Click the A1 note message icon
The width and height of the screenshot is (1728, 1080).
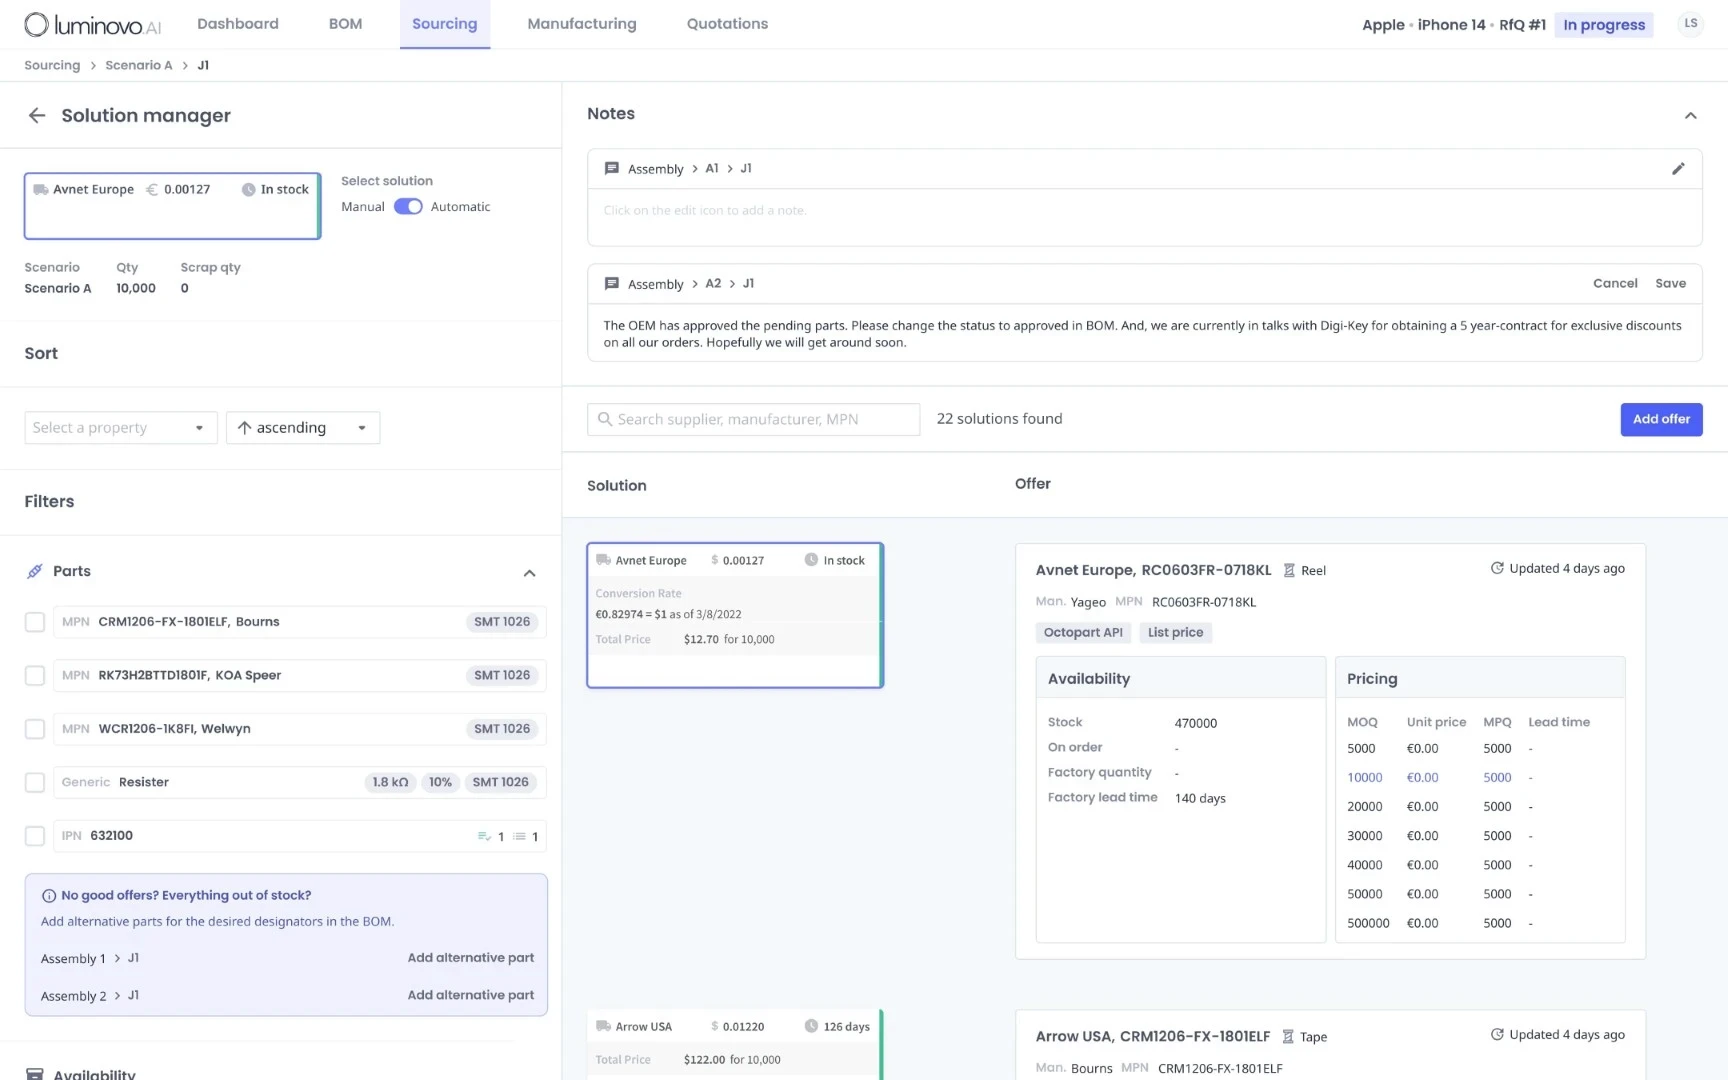tap(612, 169)
